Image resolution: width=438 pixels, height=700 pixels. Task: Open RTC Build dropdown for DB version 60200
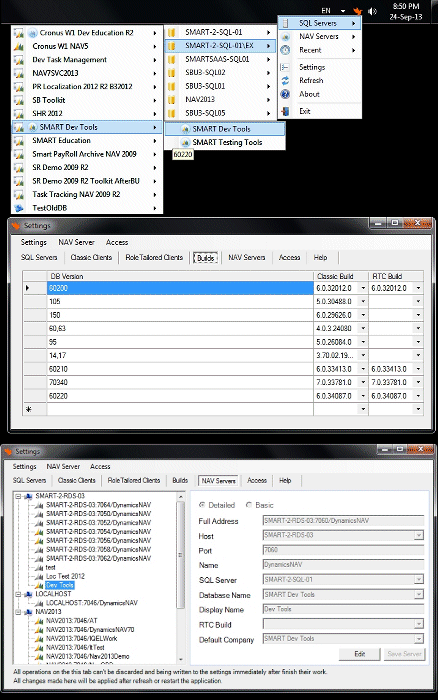click(x=418, y=288)
